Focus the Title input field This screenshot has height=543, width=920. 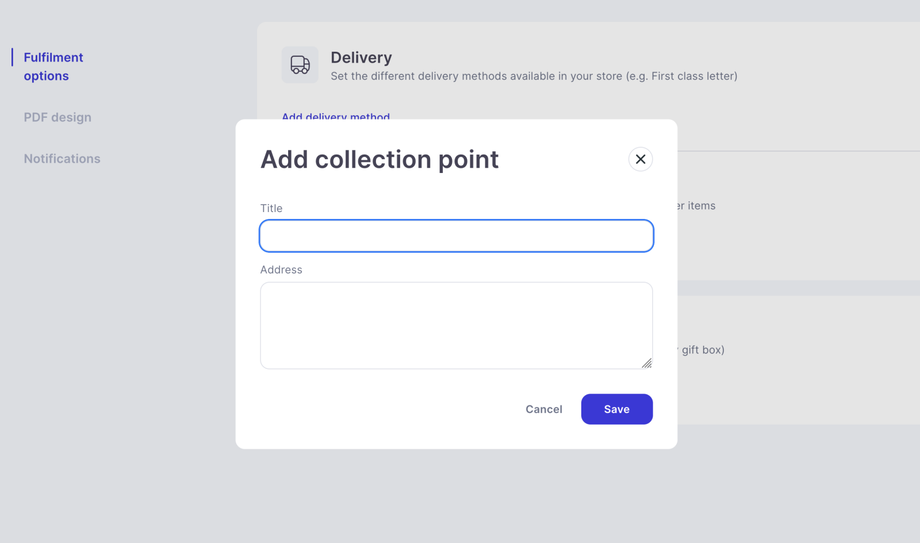pos(456,236)
